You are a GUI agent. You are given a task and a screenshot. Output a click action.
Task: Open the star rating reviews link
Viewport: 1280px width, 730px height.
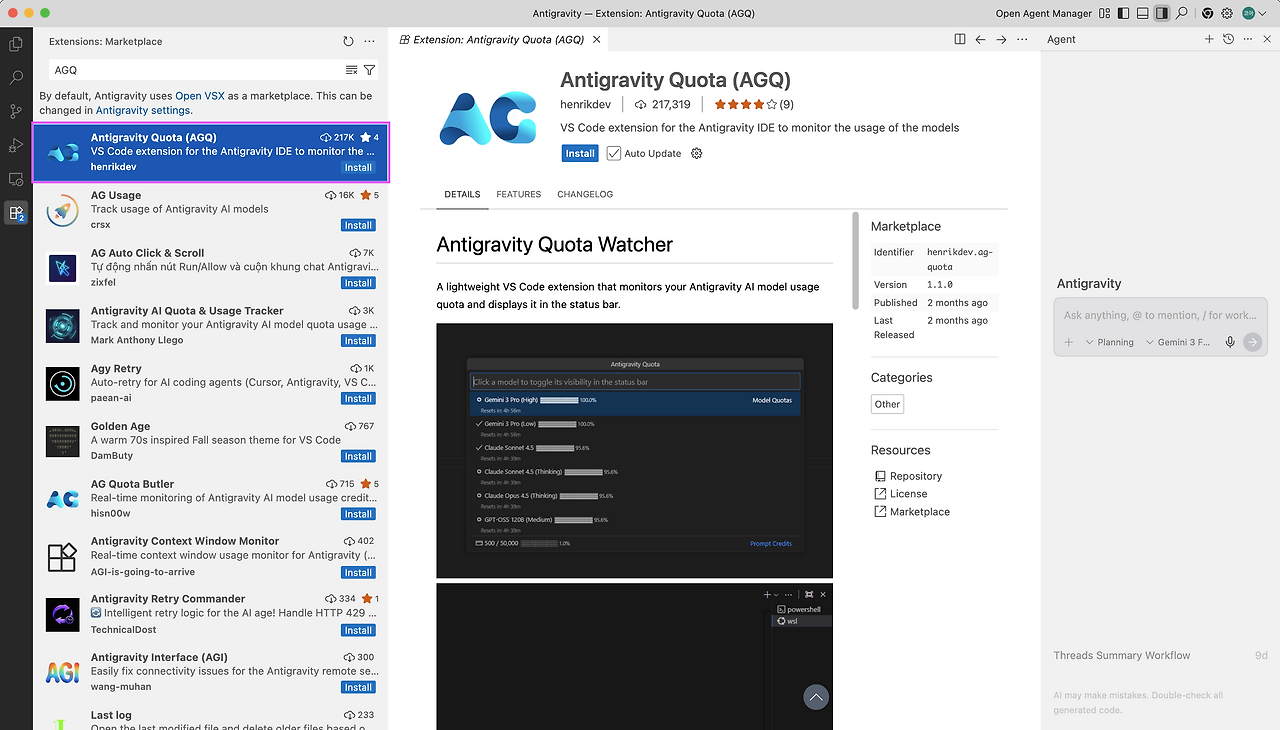(754, 104)
